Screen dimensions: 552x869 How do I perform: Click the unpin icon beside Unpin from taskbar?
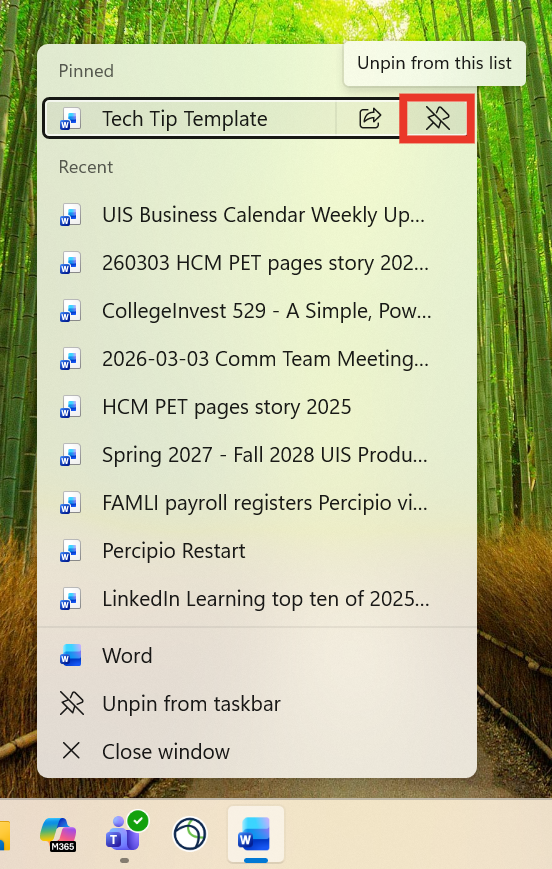[x=71, y=704]
